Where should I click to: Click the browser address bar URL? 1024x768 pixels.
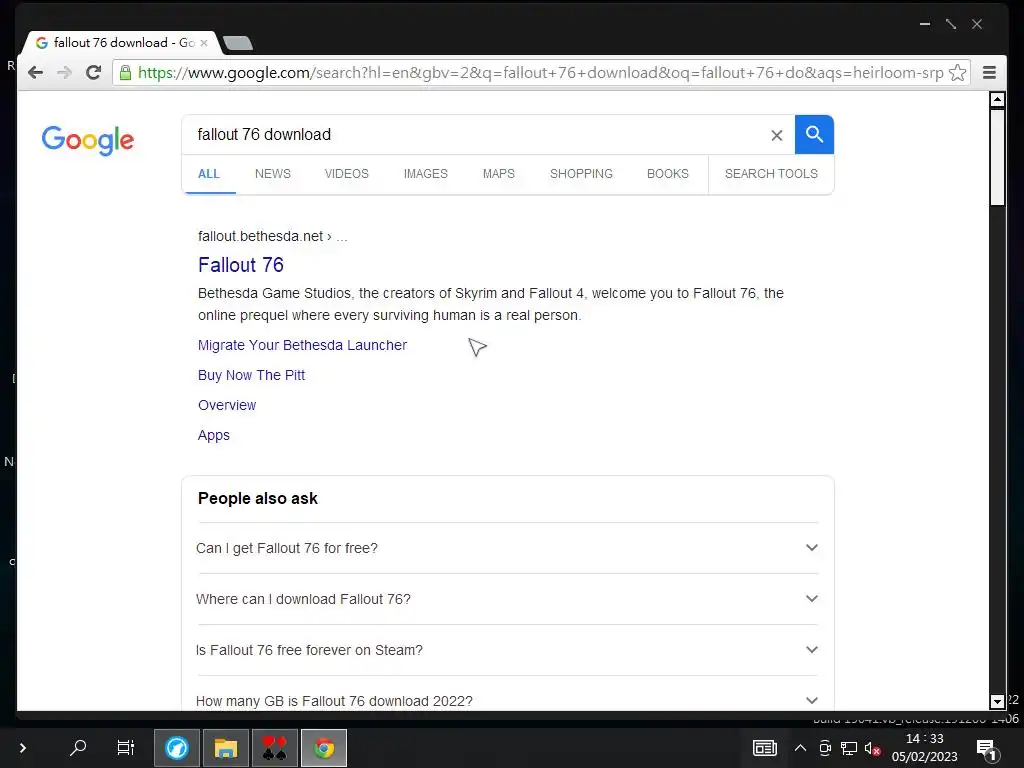pos(541,72)
